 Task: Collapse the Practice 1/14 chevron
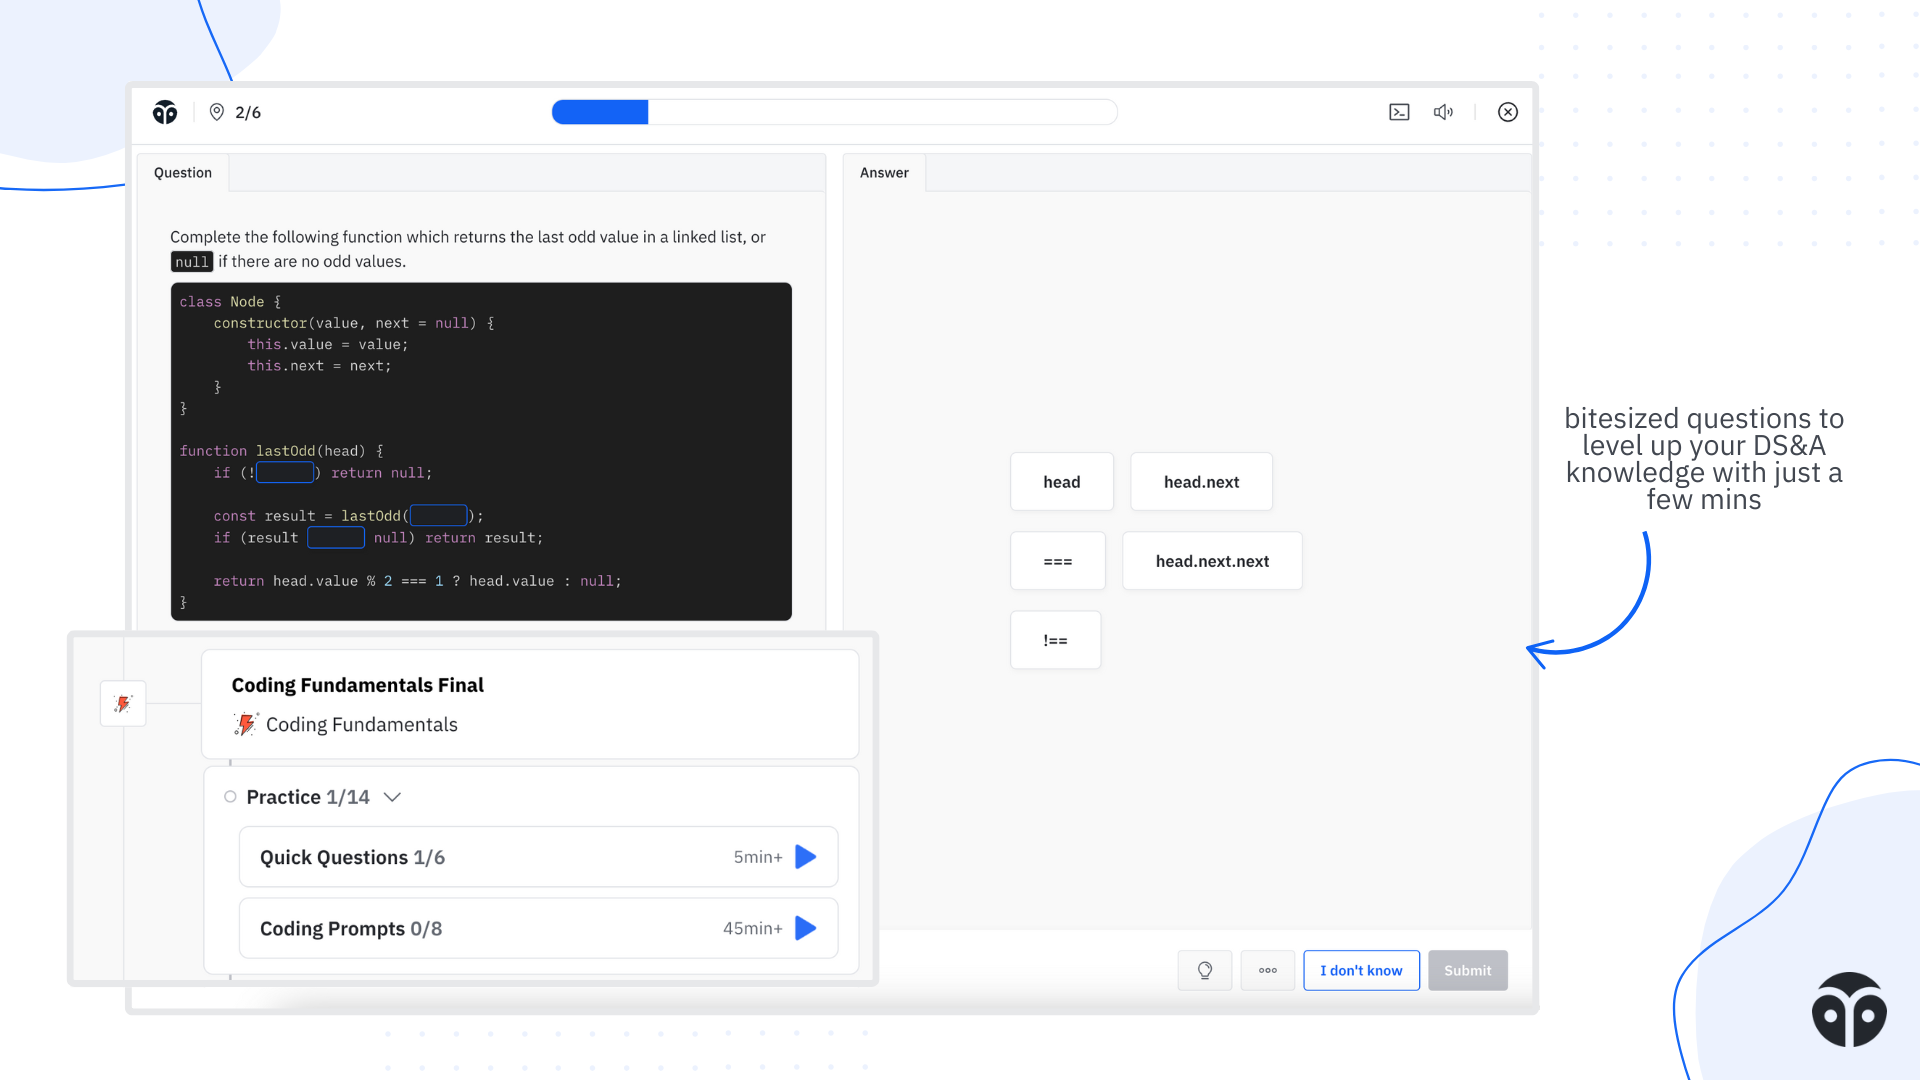tap(392, 797)
